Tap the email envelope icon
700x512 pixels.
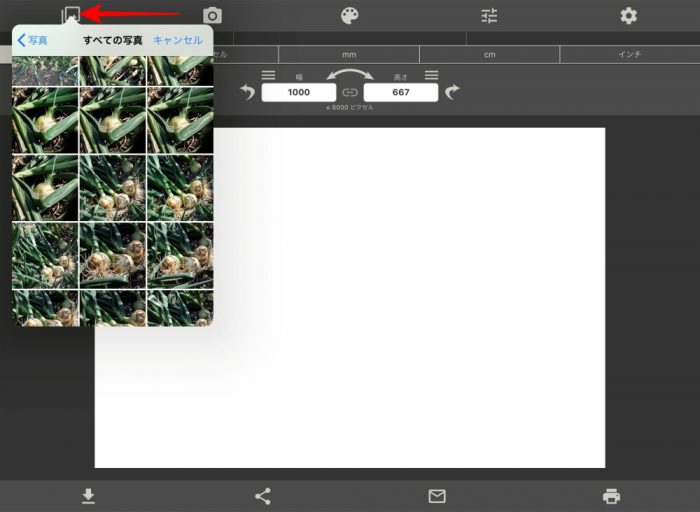(437, 496)
